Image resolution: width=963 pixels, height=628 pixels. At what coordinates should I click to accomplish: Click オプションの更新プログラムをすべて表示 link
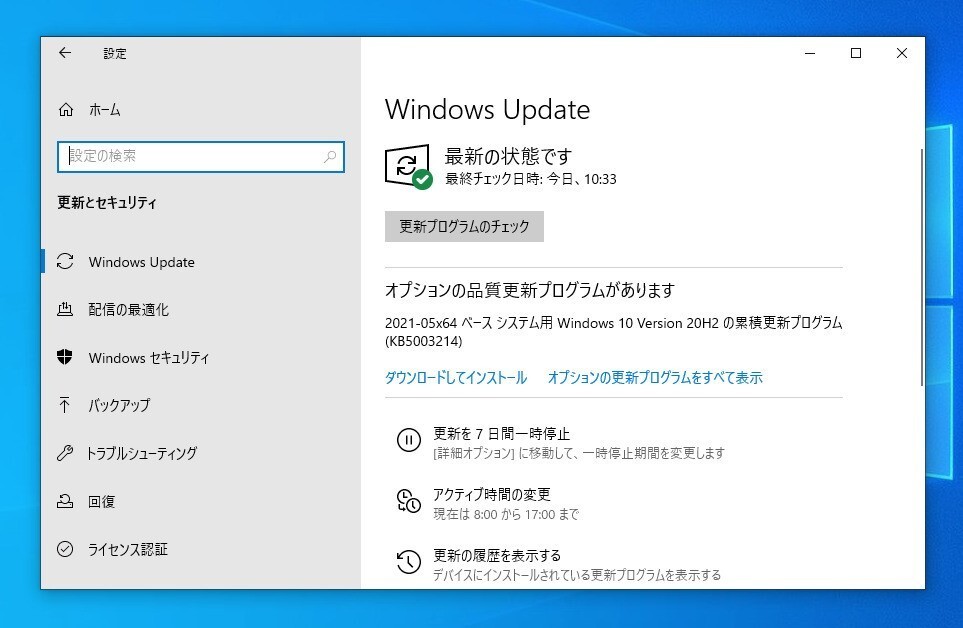pos(655,378)
